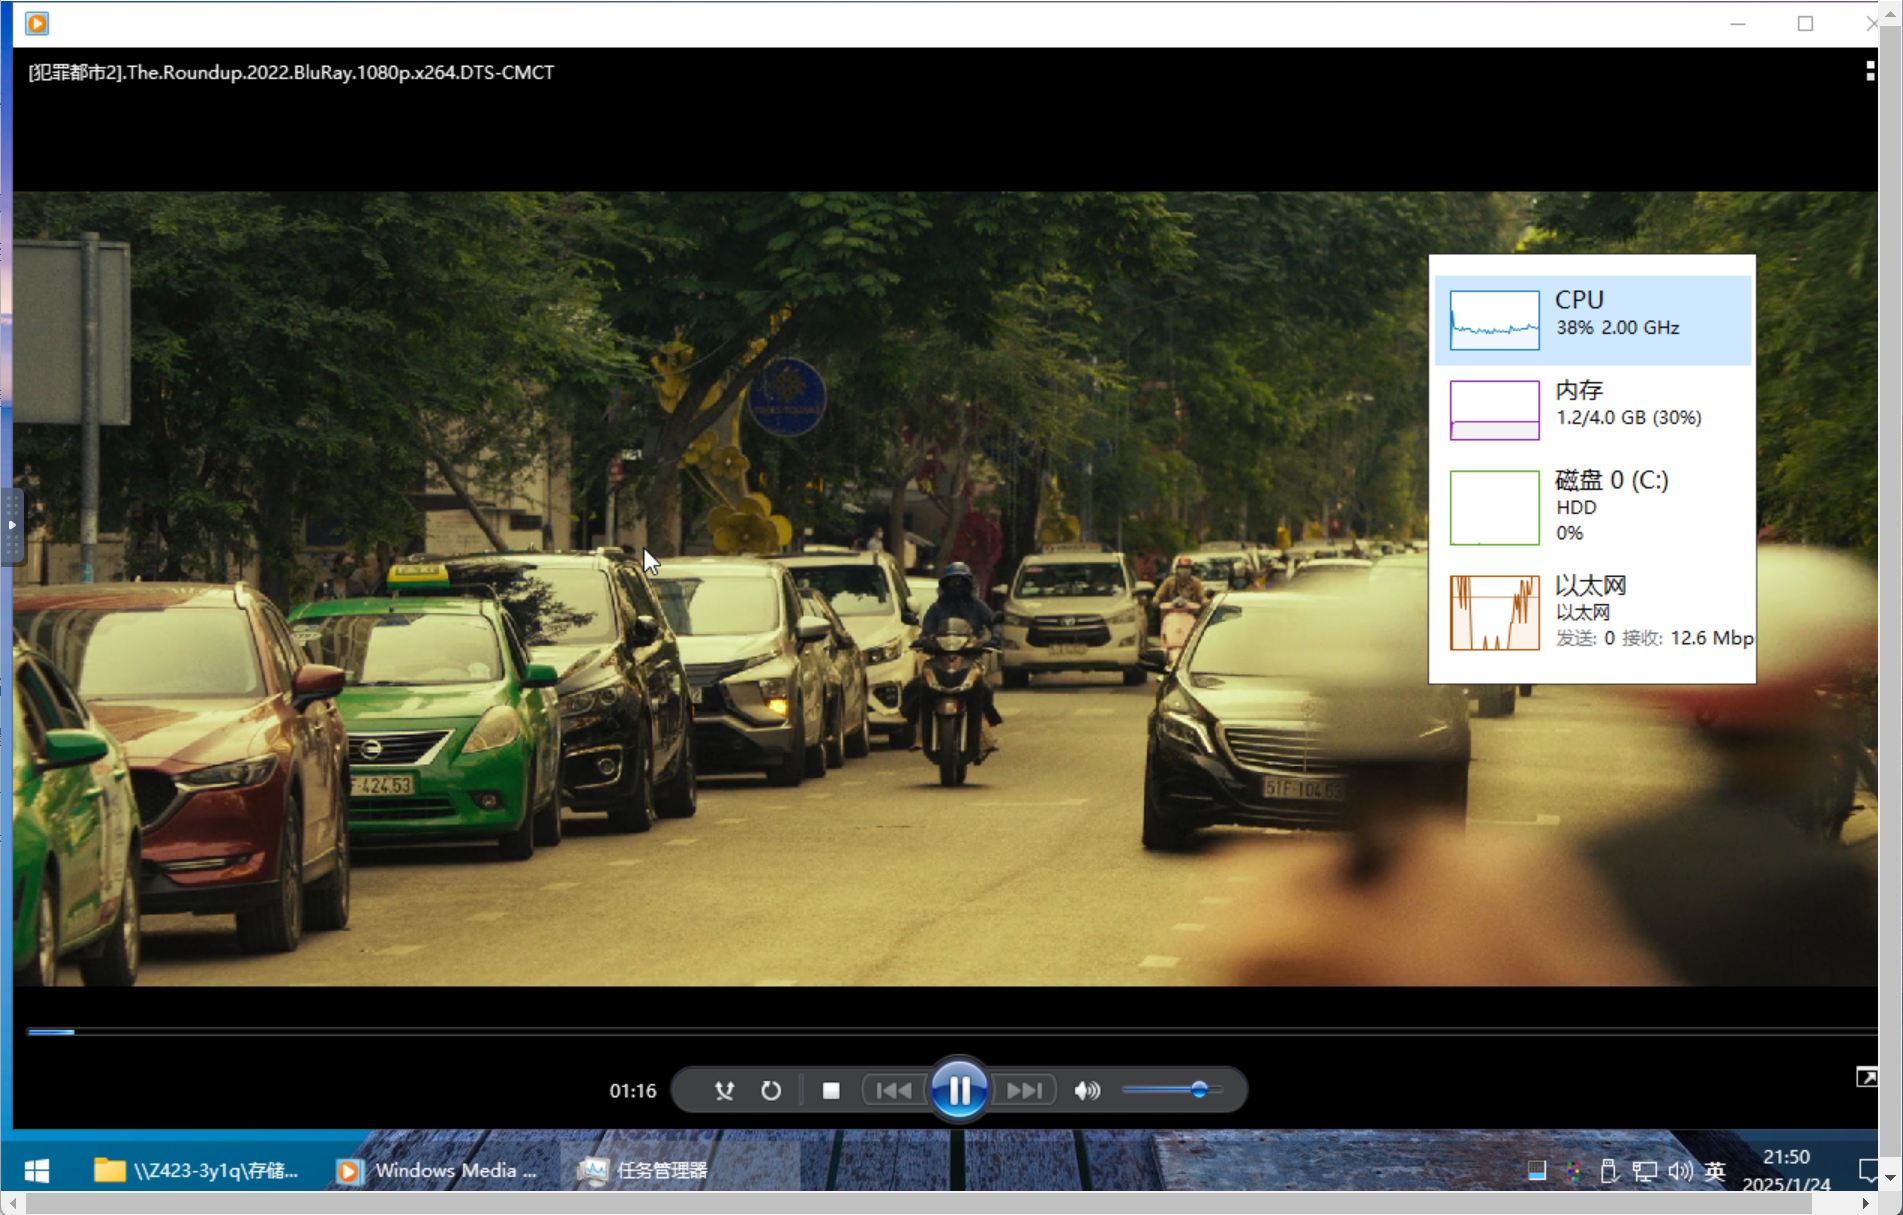Skip to the next track
This screenshot has width=1903, height=1215.
(1025, 1091)
